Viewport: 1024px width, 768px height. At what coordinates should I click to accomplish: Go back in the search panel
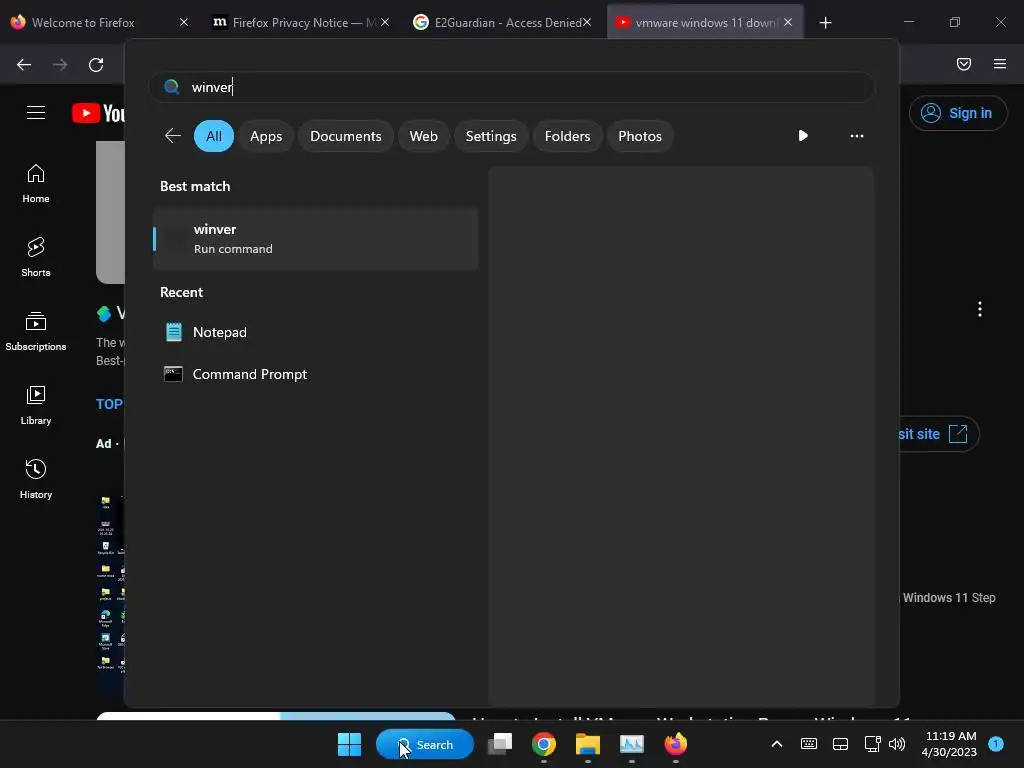[x=172, y=136]
